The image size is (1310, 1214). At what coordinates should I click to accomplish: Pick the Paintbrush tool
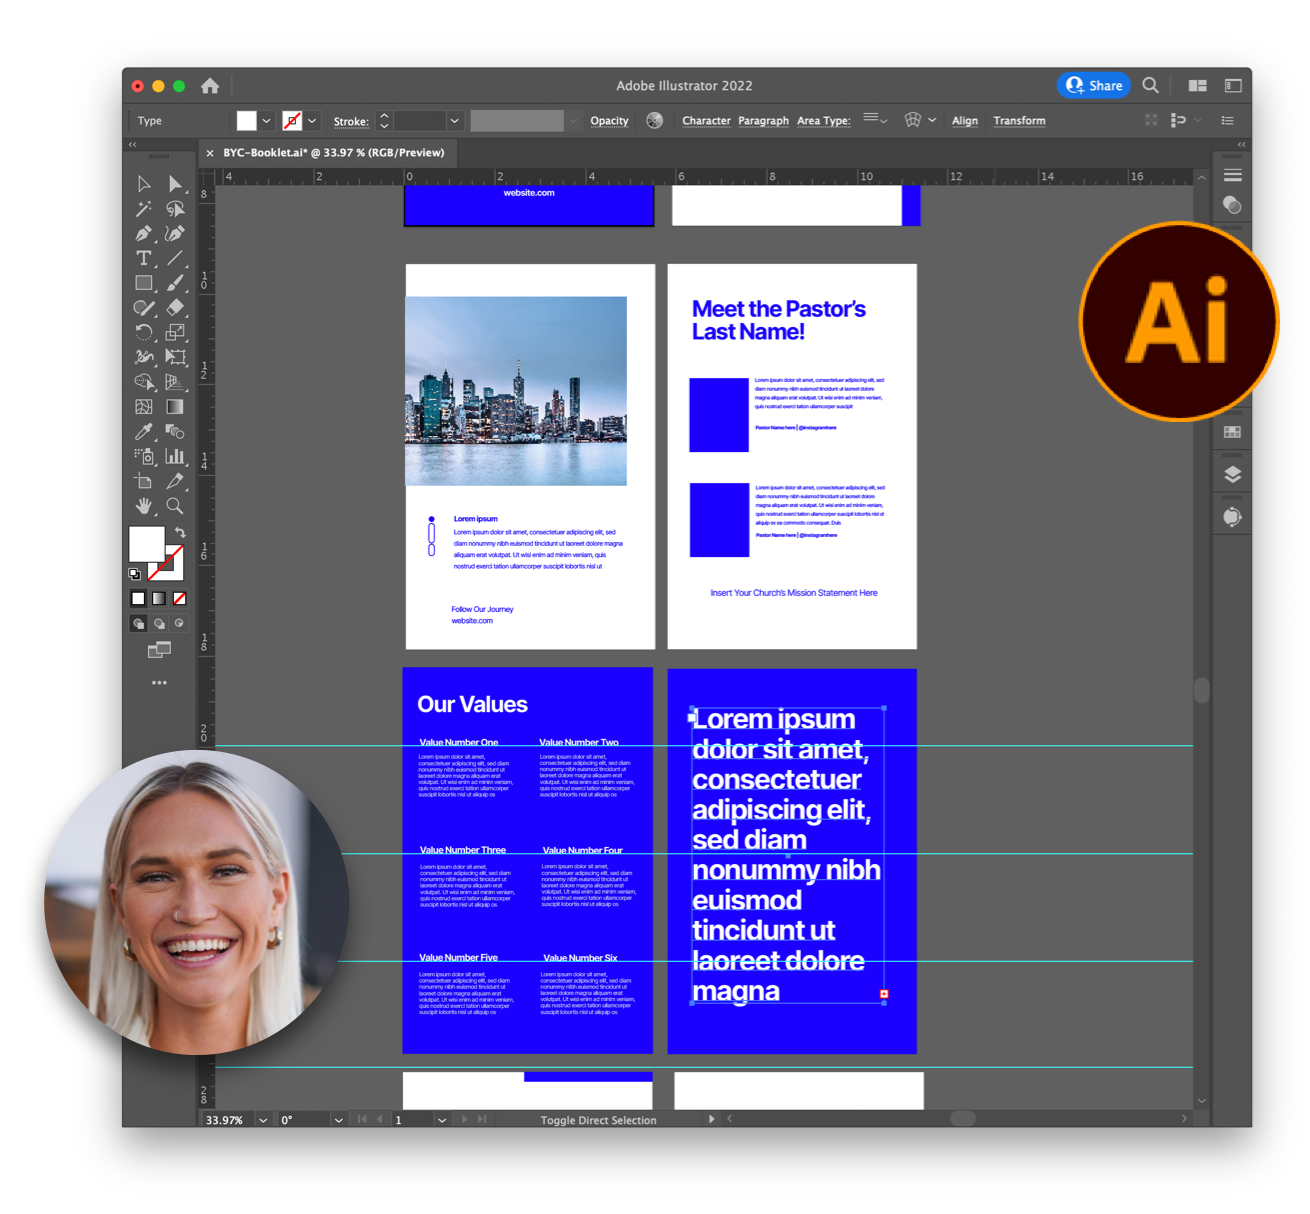(175, 283)
